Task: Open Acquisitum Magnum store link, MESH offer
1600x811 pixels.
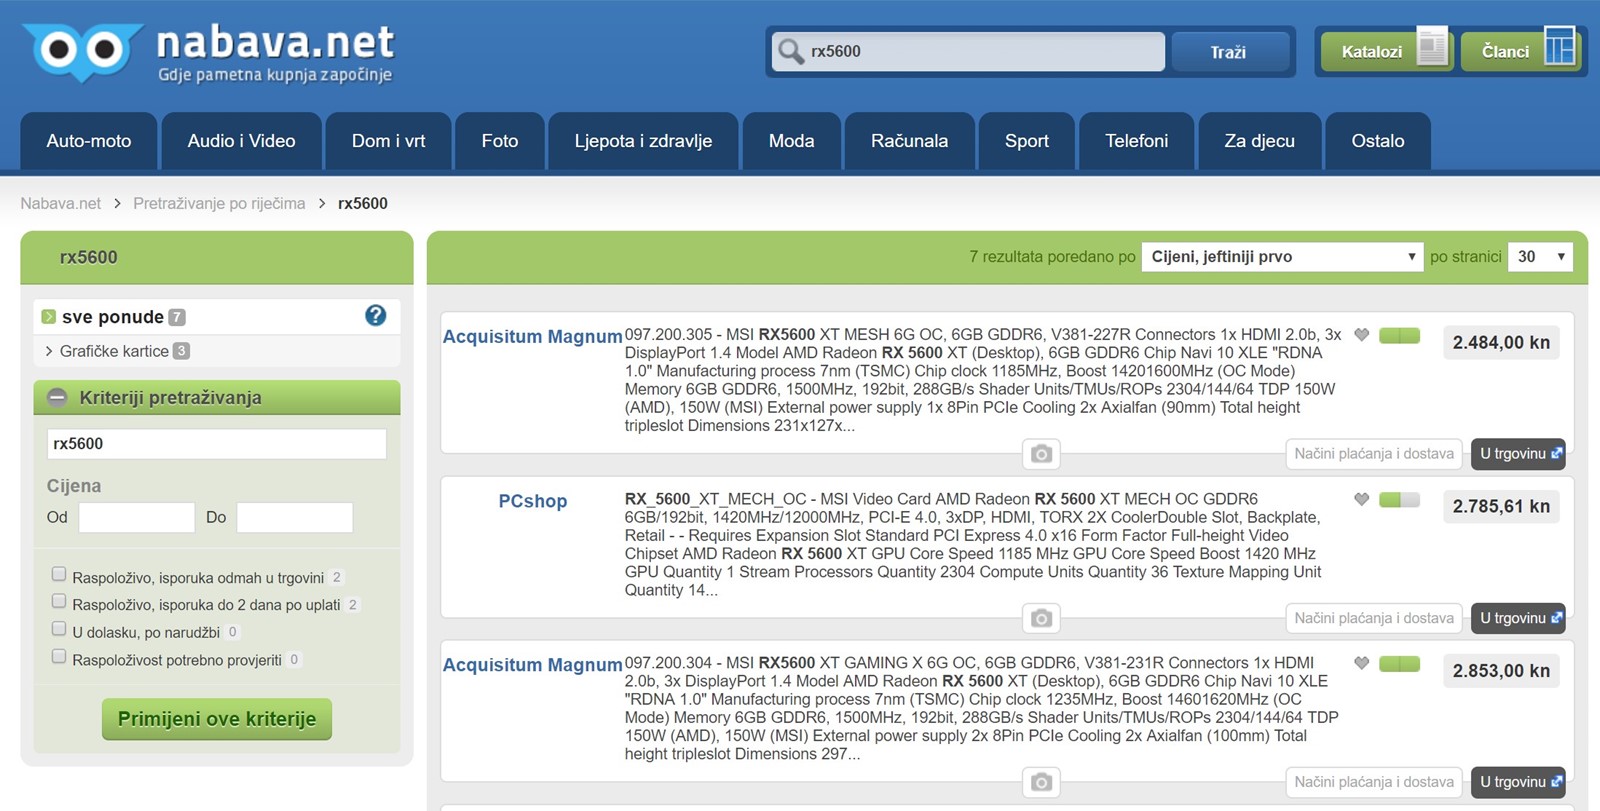Action: [x=532, y=337]
